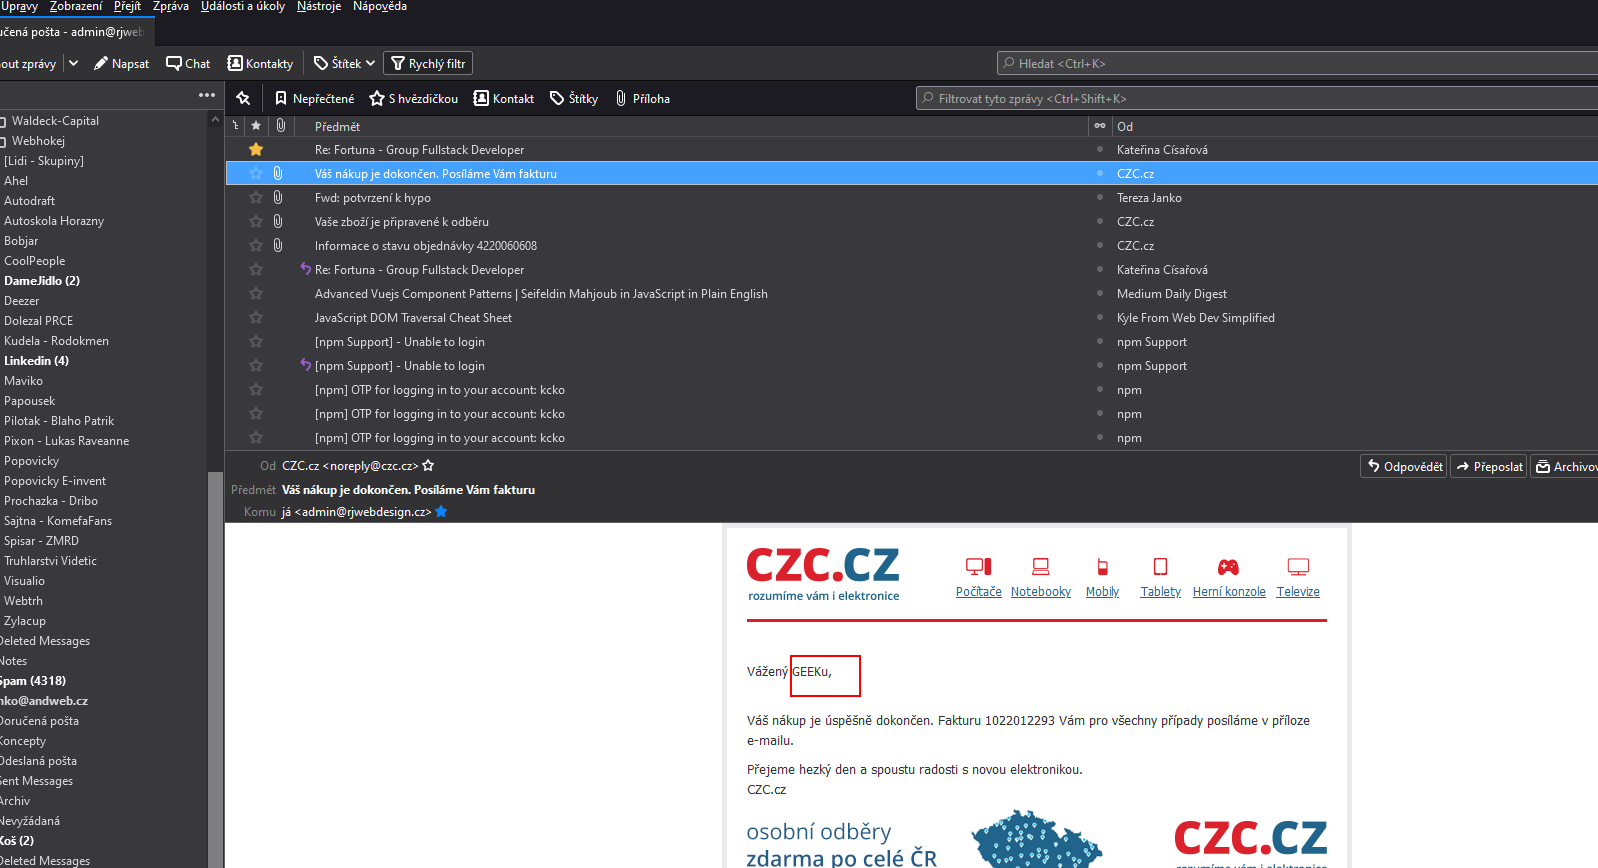Open the Spam (4318) folder
The height and width of the screenshot is (868, 1598).
(33, 681)
